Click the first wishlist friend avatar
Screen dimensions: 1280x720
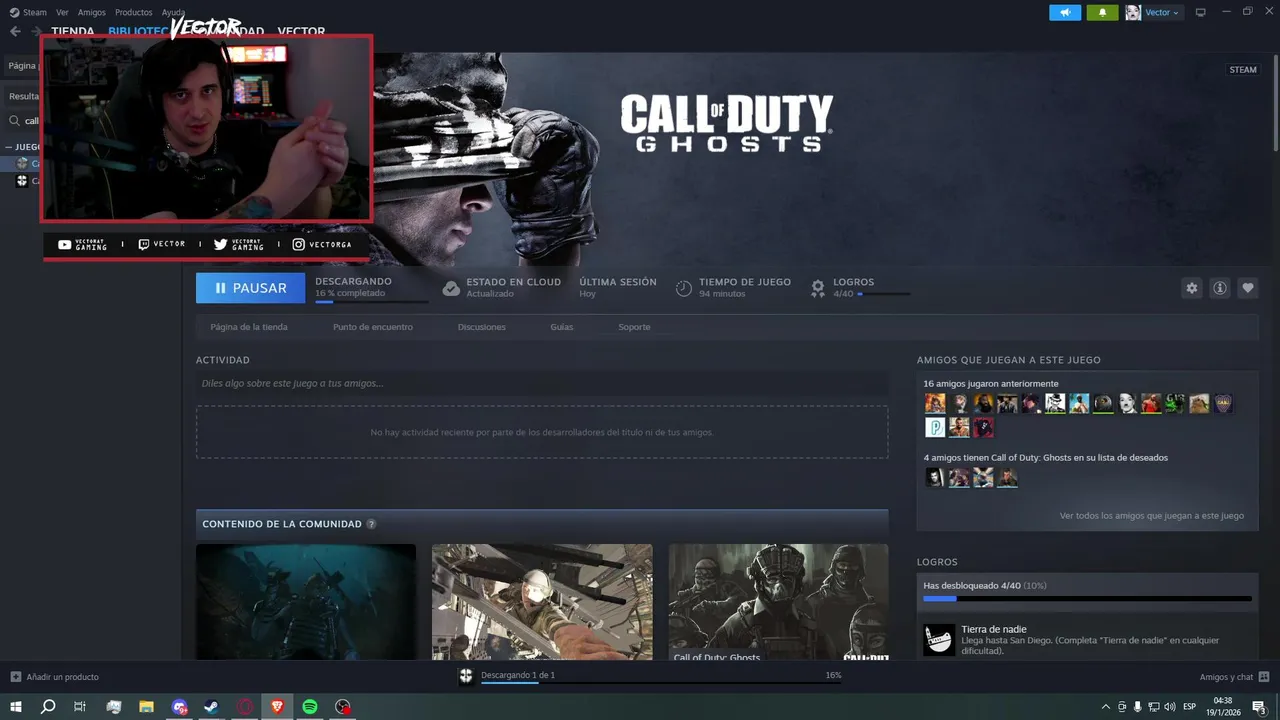(935, 477)
